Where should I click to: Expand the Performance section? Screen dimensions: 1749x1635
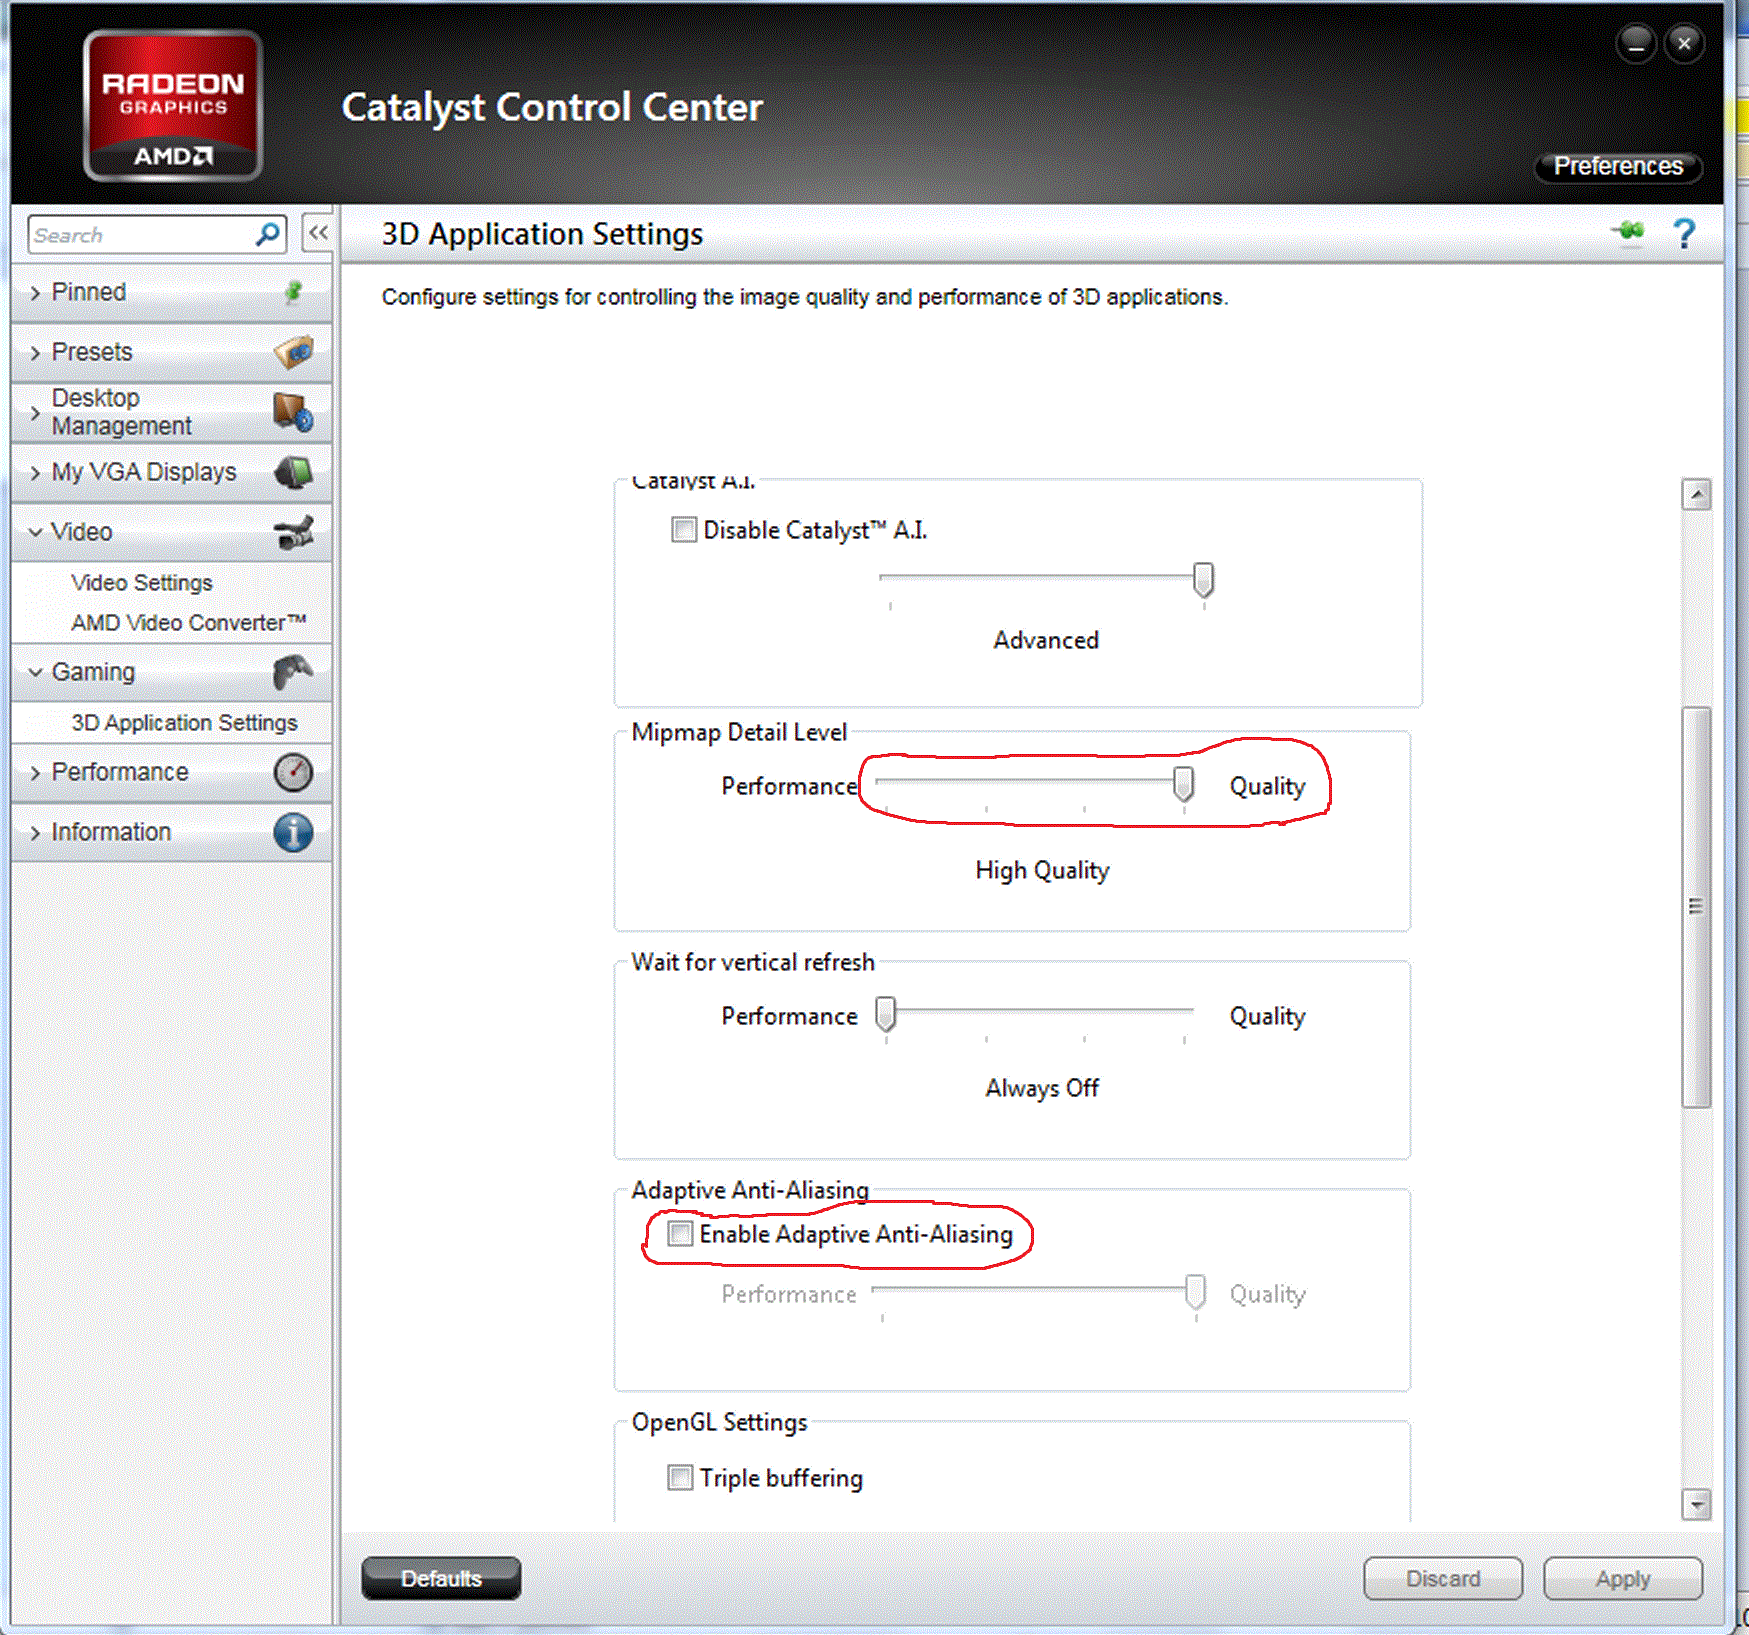tap(171, 772)
